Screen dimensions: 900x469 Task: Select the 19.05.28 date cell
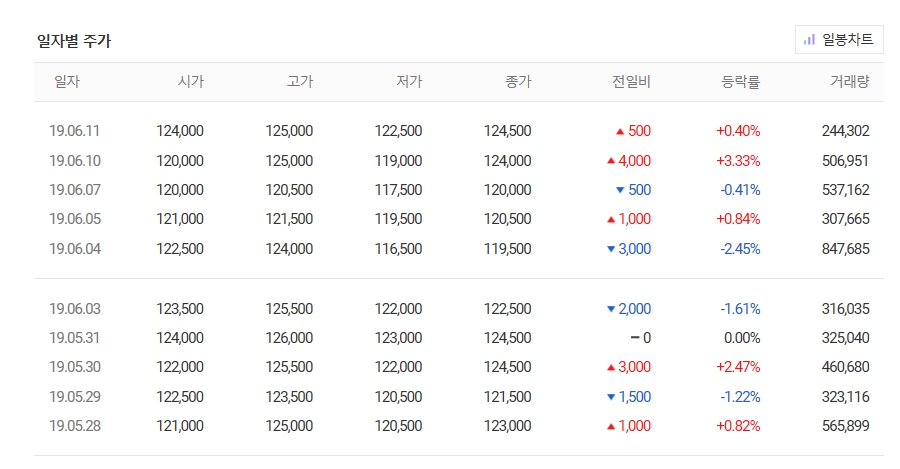(75, 426)
